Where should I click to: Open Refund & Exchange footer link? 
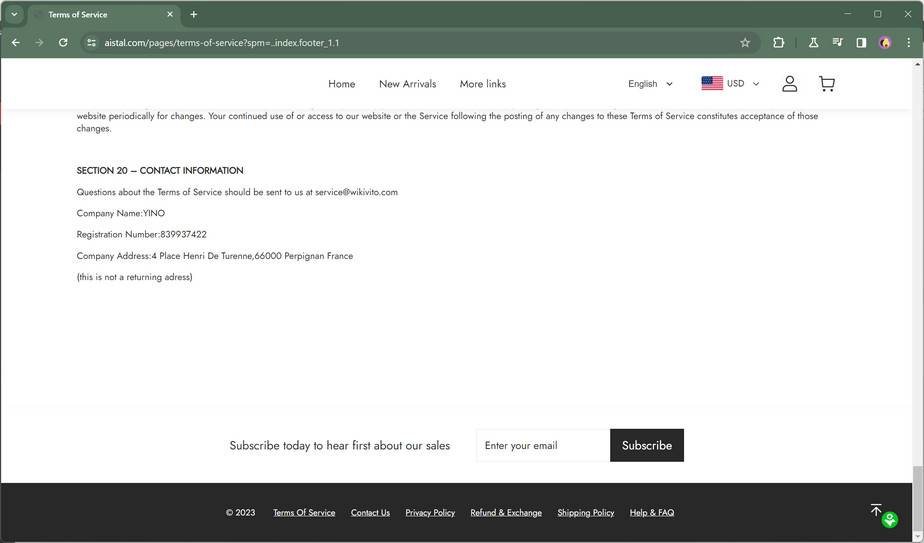click(x=506, y=513)
